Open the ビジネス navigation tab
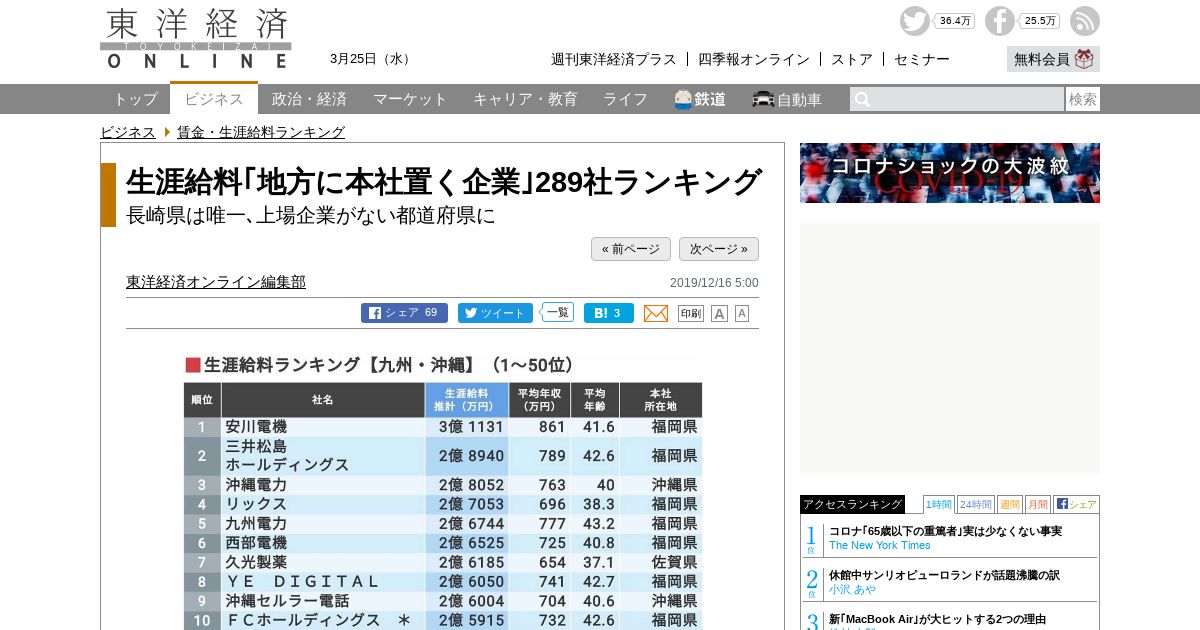Viewport: 1200px width, 630px height. point(214,98)
